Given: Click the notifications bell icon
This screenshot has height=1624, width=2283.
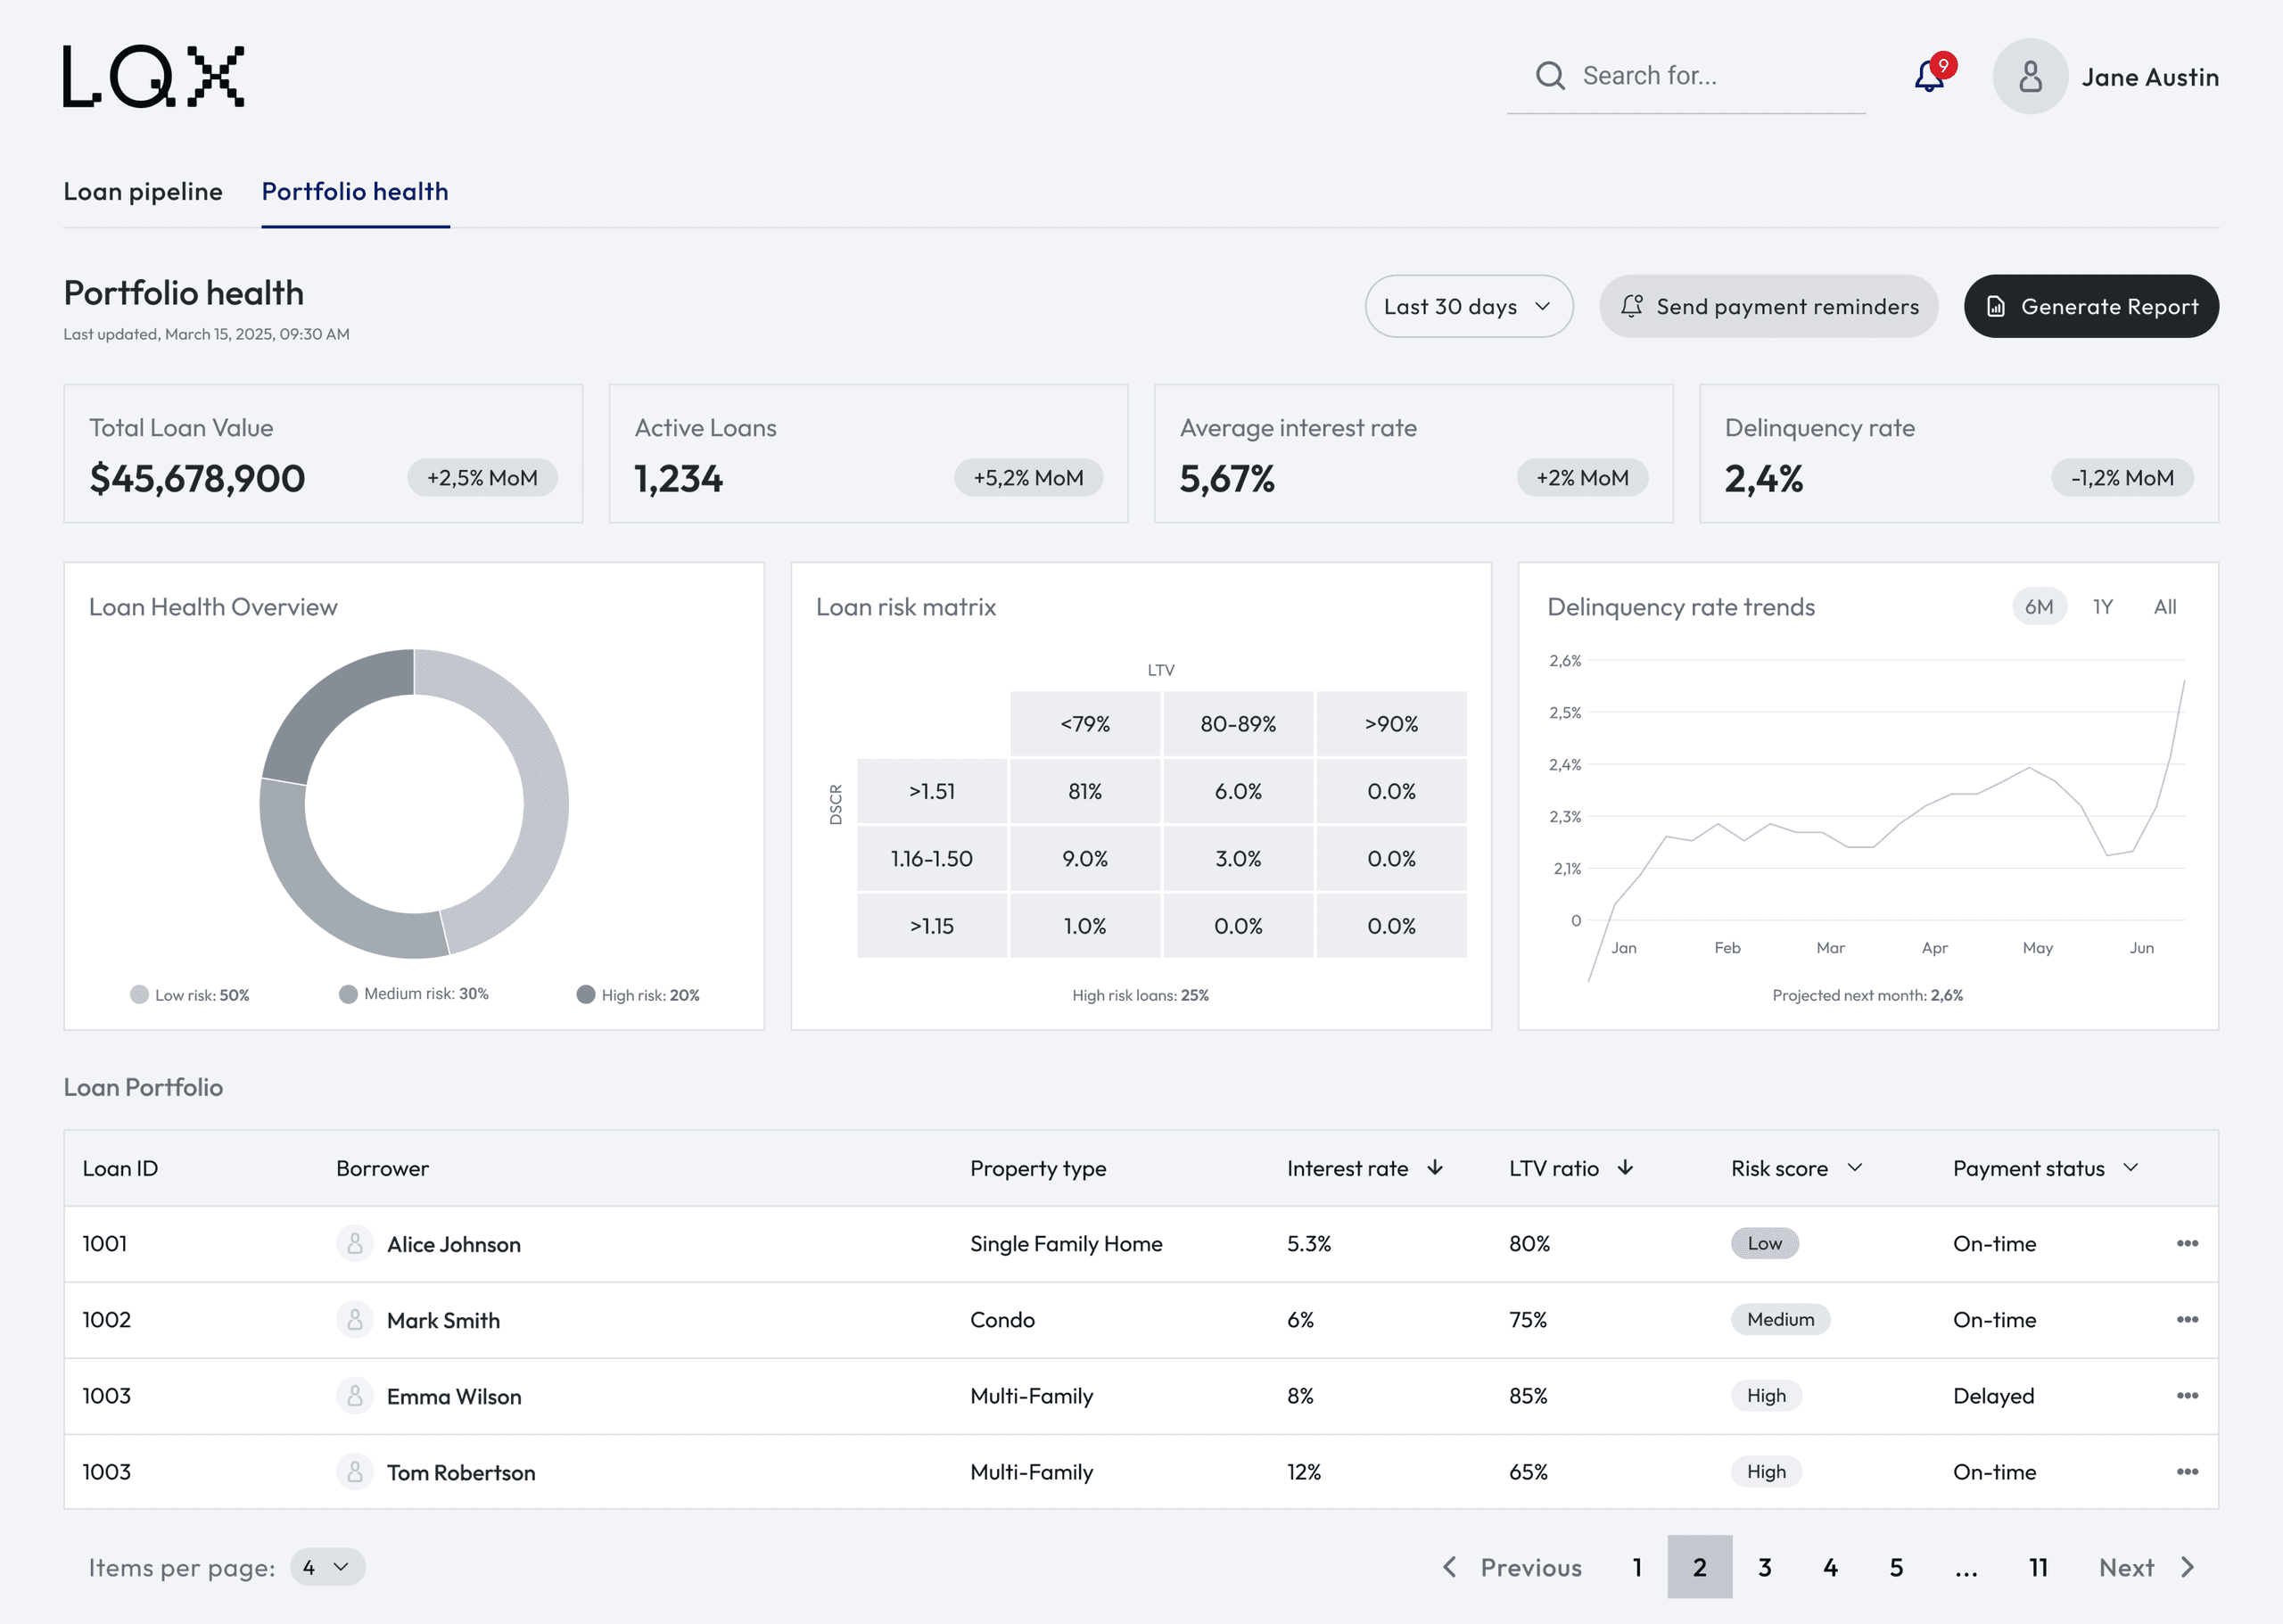Looking at the screenshot, I should point(1929,76).
